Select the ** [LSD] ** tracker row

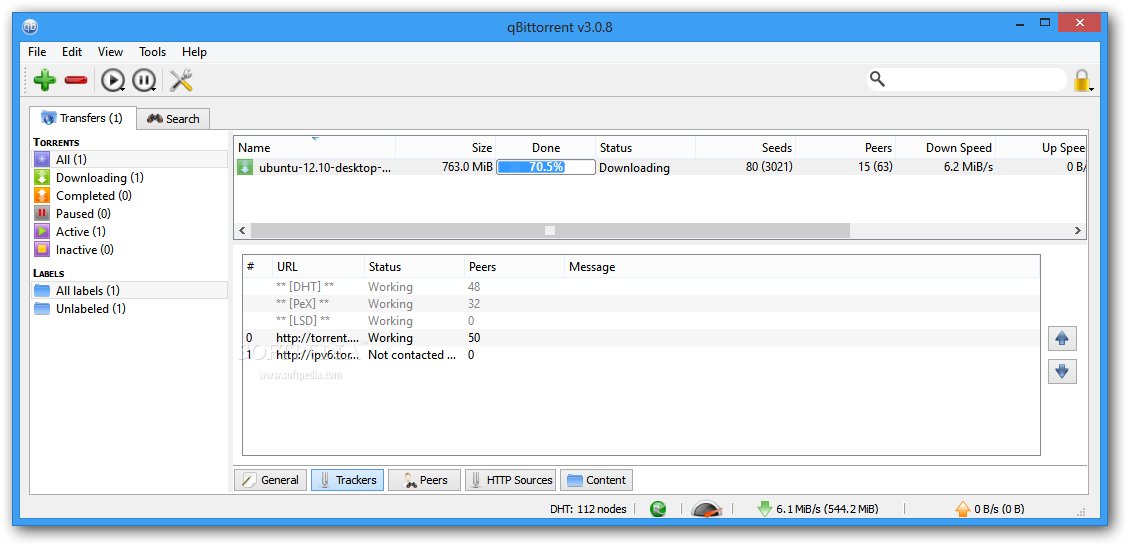(641, 321)
